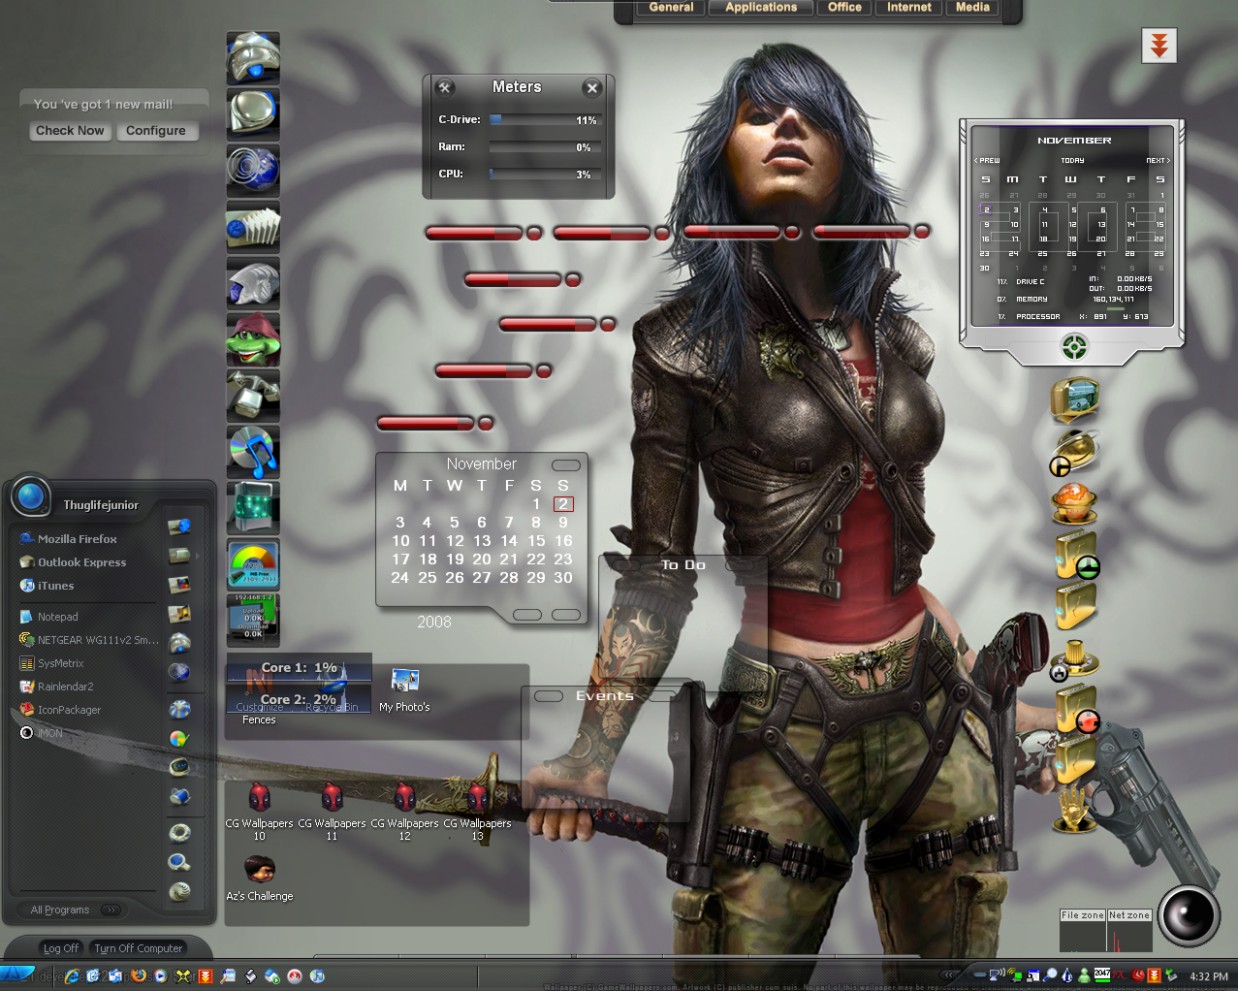Click Check Now mail button
This screenshot has height=991, width=1238.
click(70, 131)
